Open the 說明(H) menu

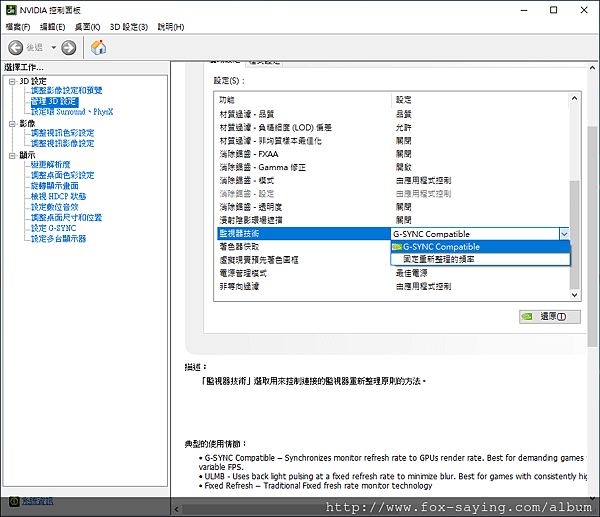coord(171,27)
